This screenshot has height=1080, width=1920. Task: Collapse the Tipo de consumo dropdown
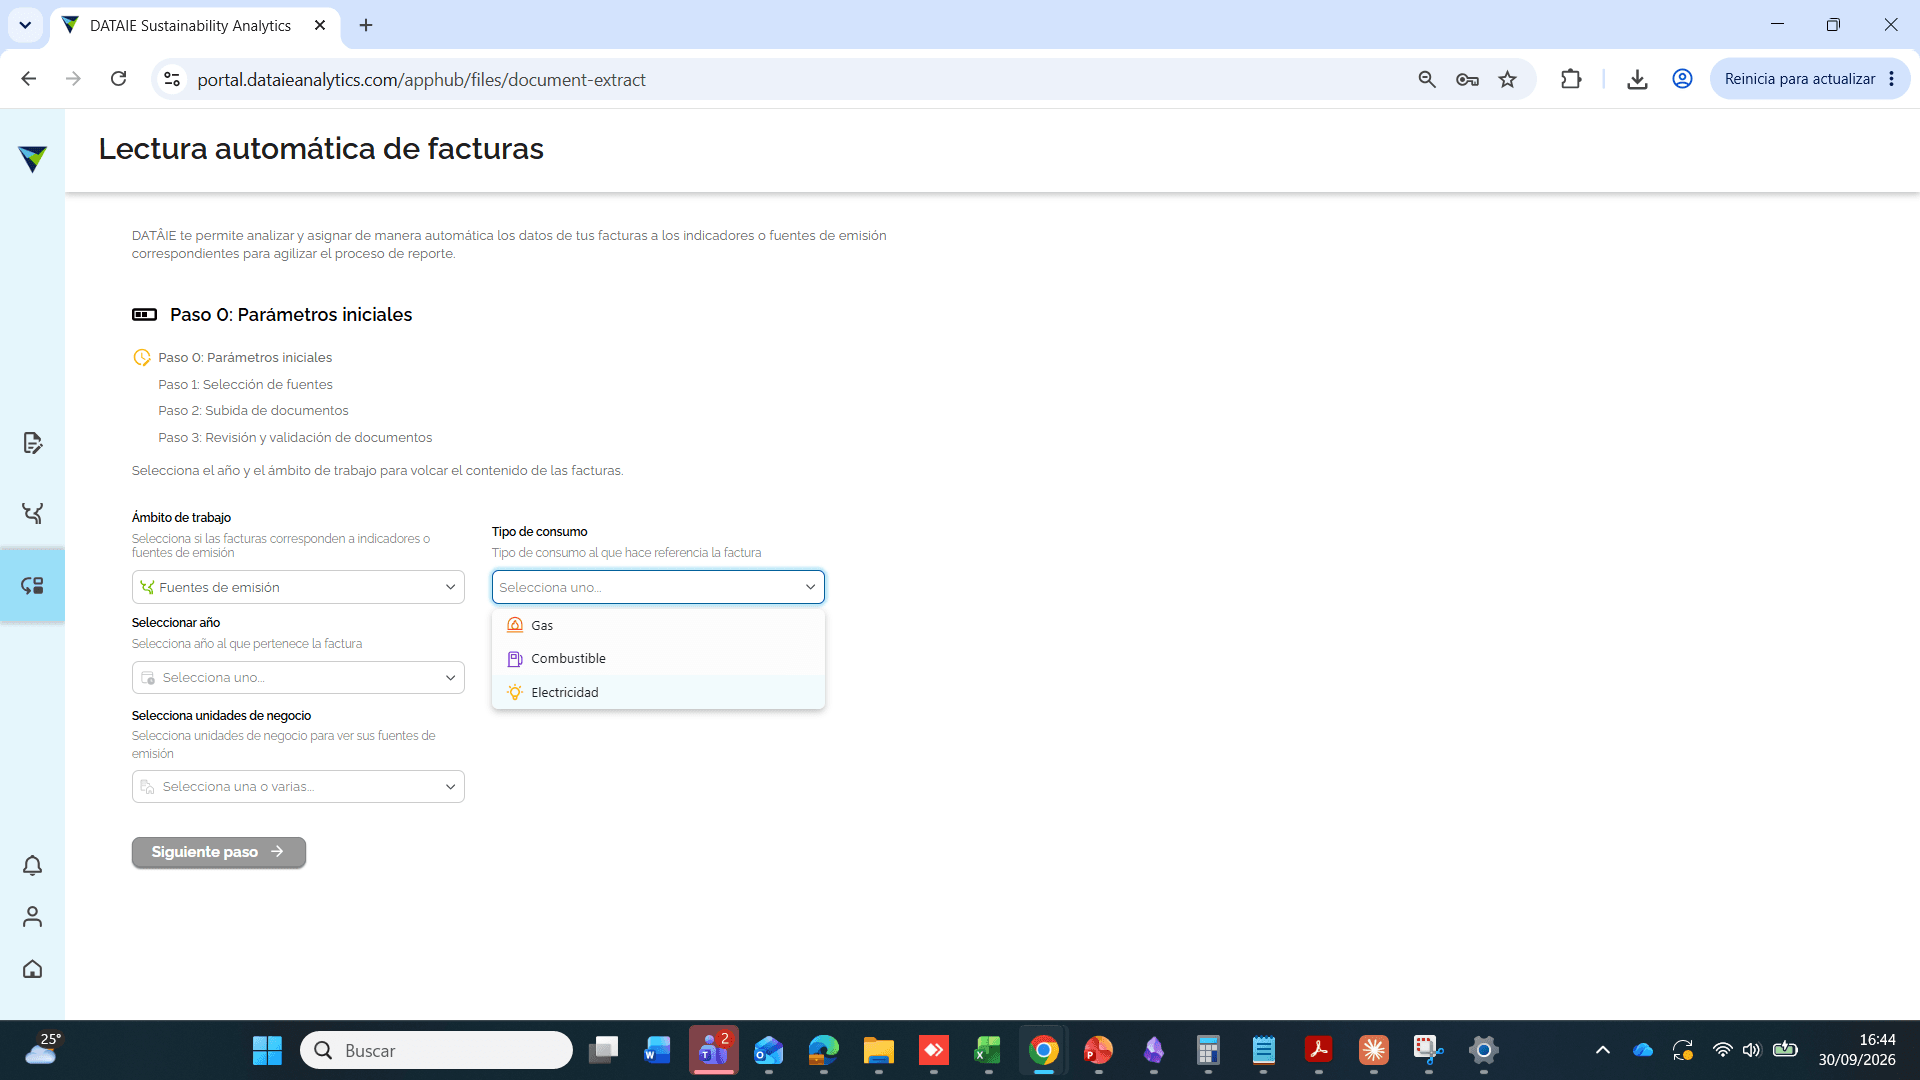click(658, 587)
